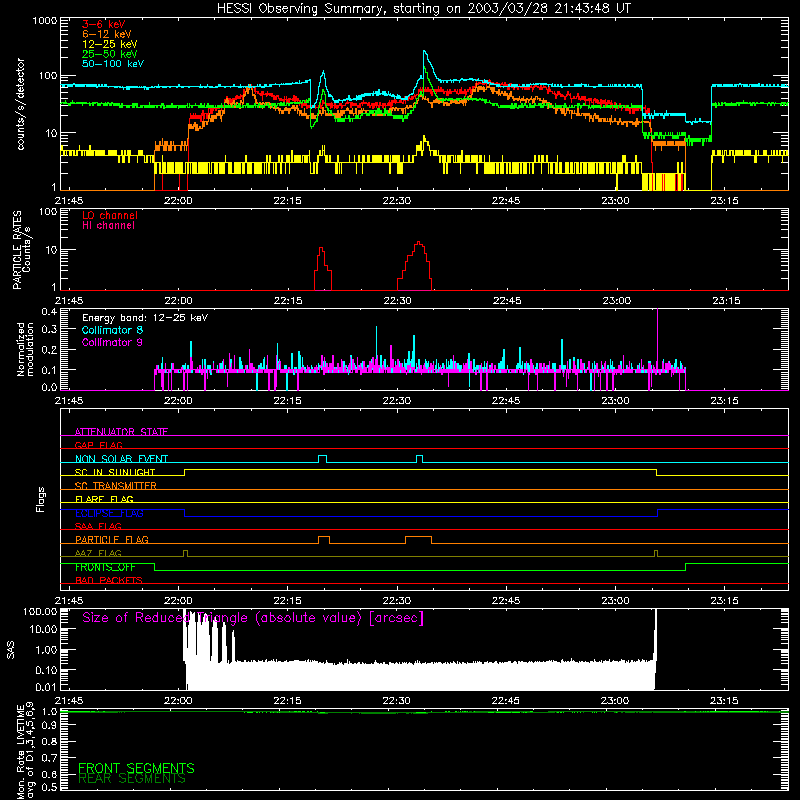Image resolution: width=800 pixels, height=800 pixels.
Task: Click the AAZ_FLAG label
Action: [98, 553]
